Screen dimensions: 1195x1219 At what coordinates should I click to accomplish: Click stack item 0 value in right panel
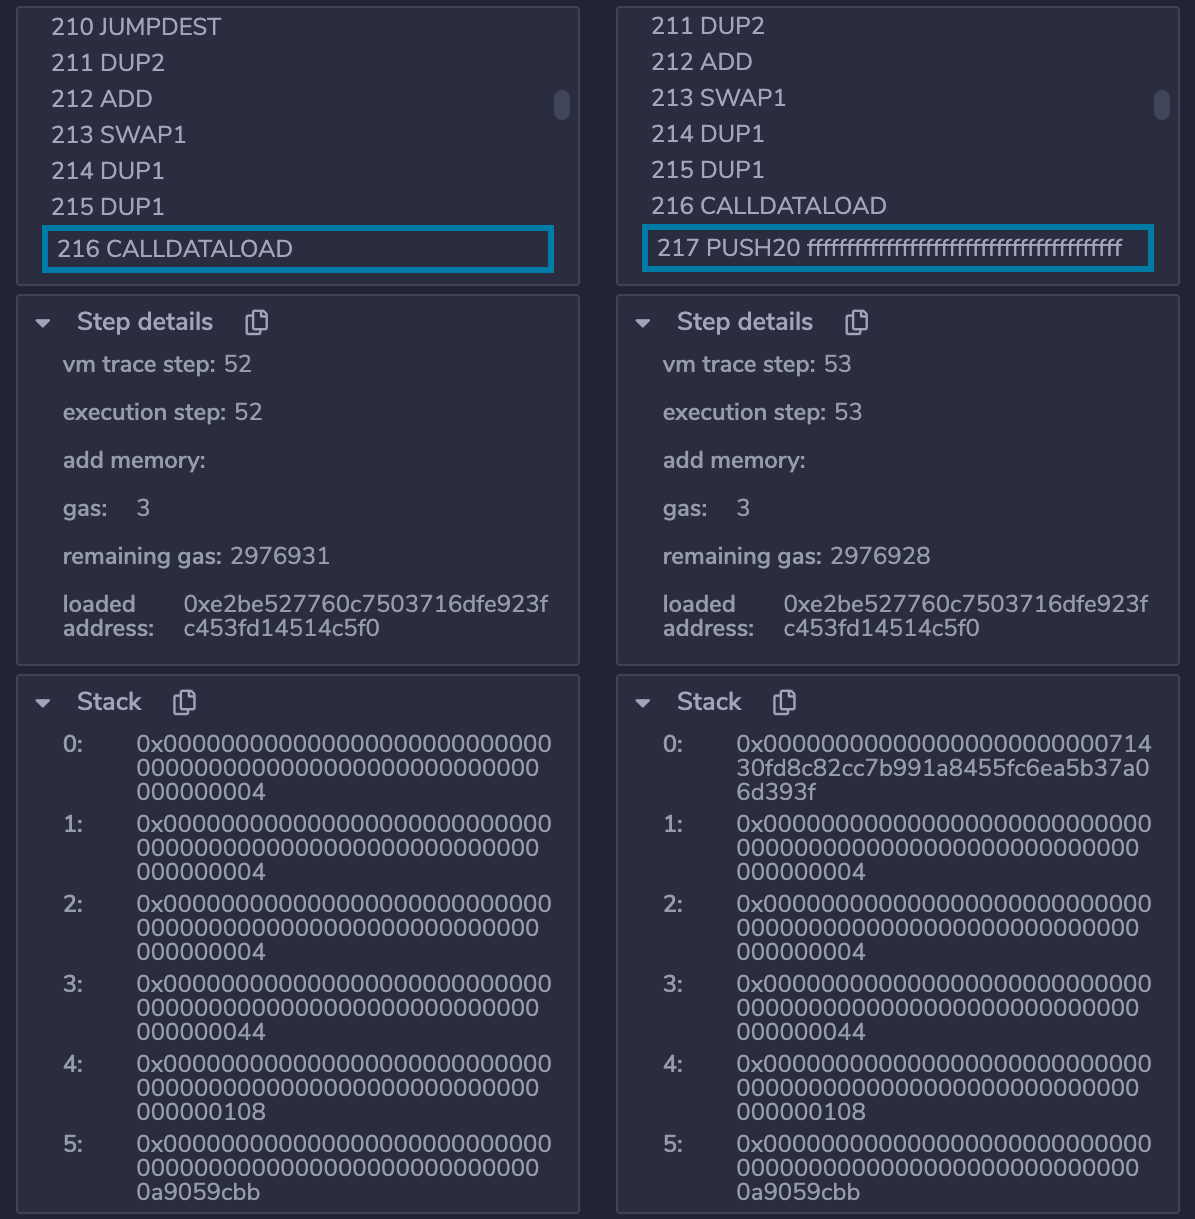[x=943, y=768]
